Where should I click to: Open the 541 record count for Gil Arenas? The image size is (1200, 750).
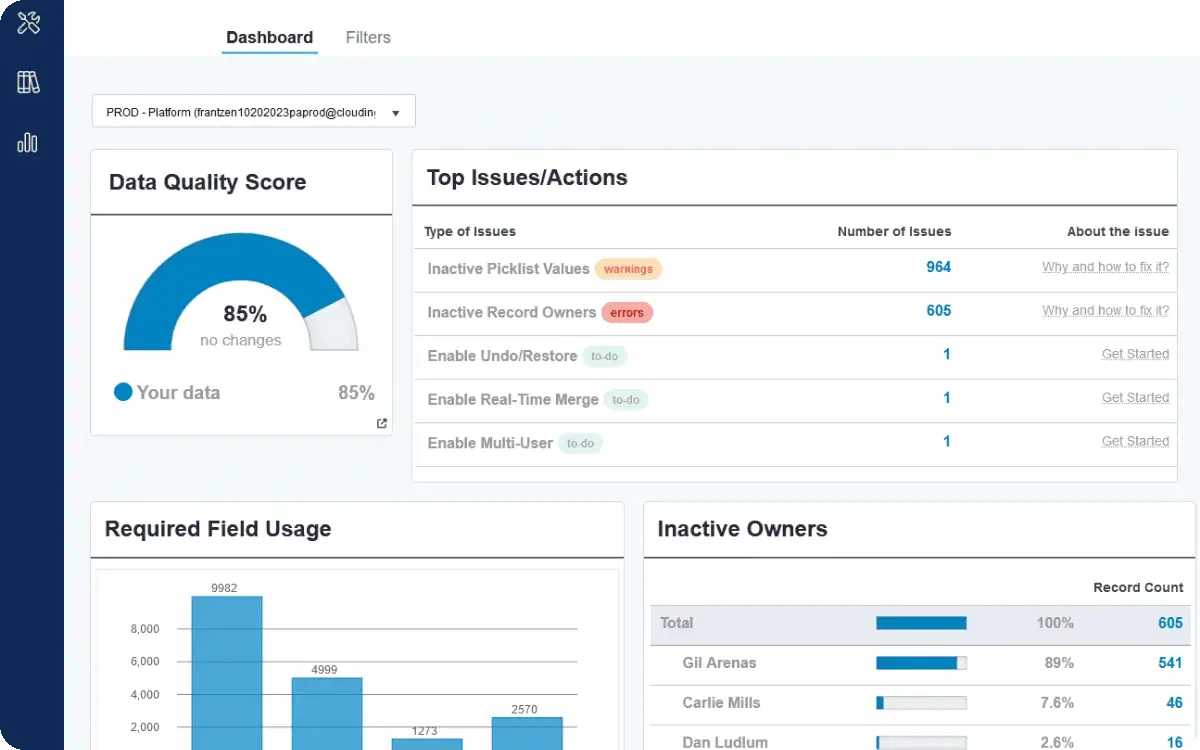coord(1170,663)
